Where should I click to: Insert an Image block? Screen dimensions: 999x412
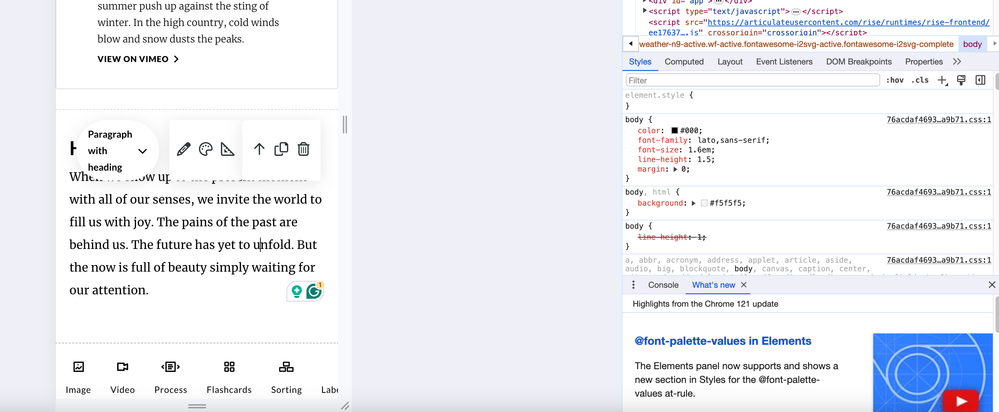78,376
